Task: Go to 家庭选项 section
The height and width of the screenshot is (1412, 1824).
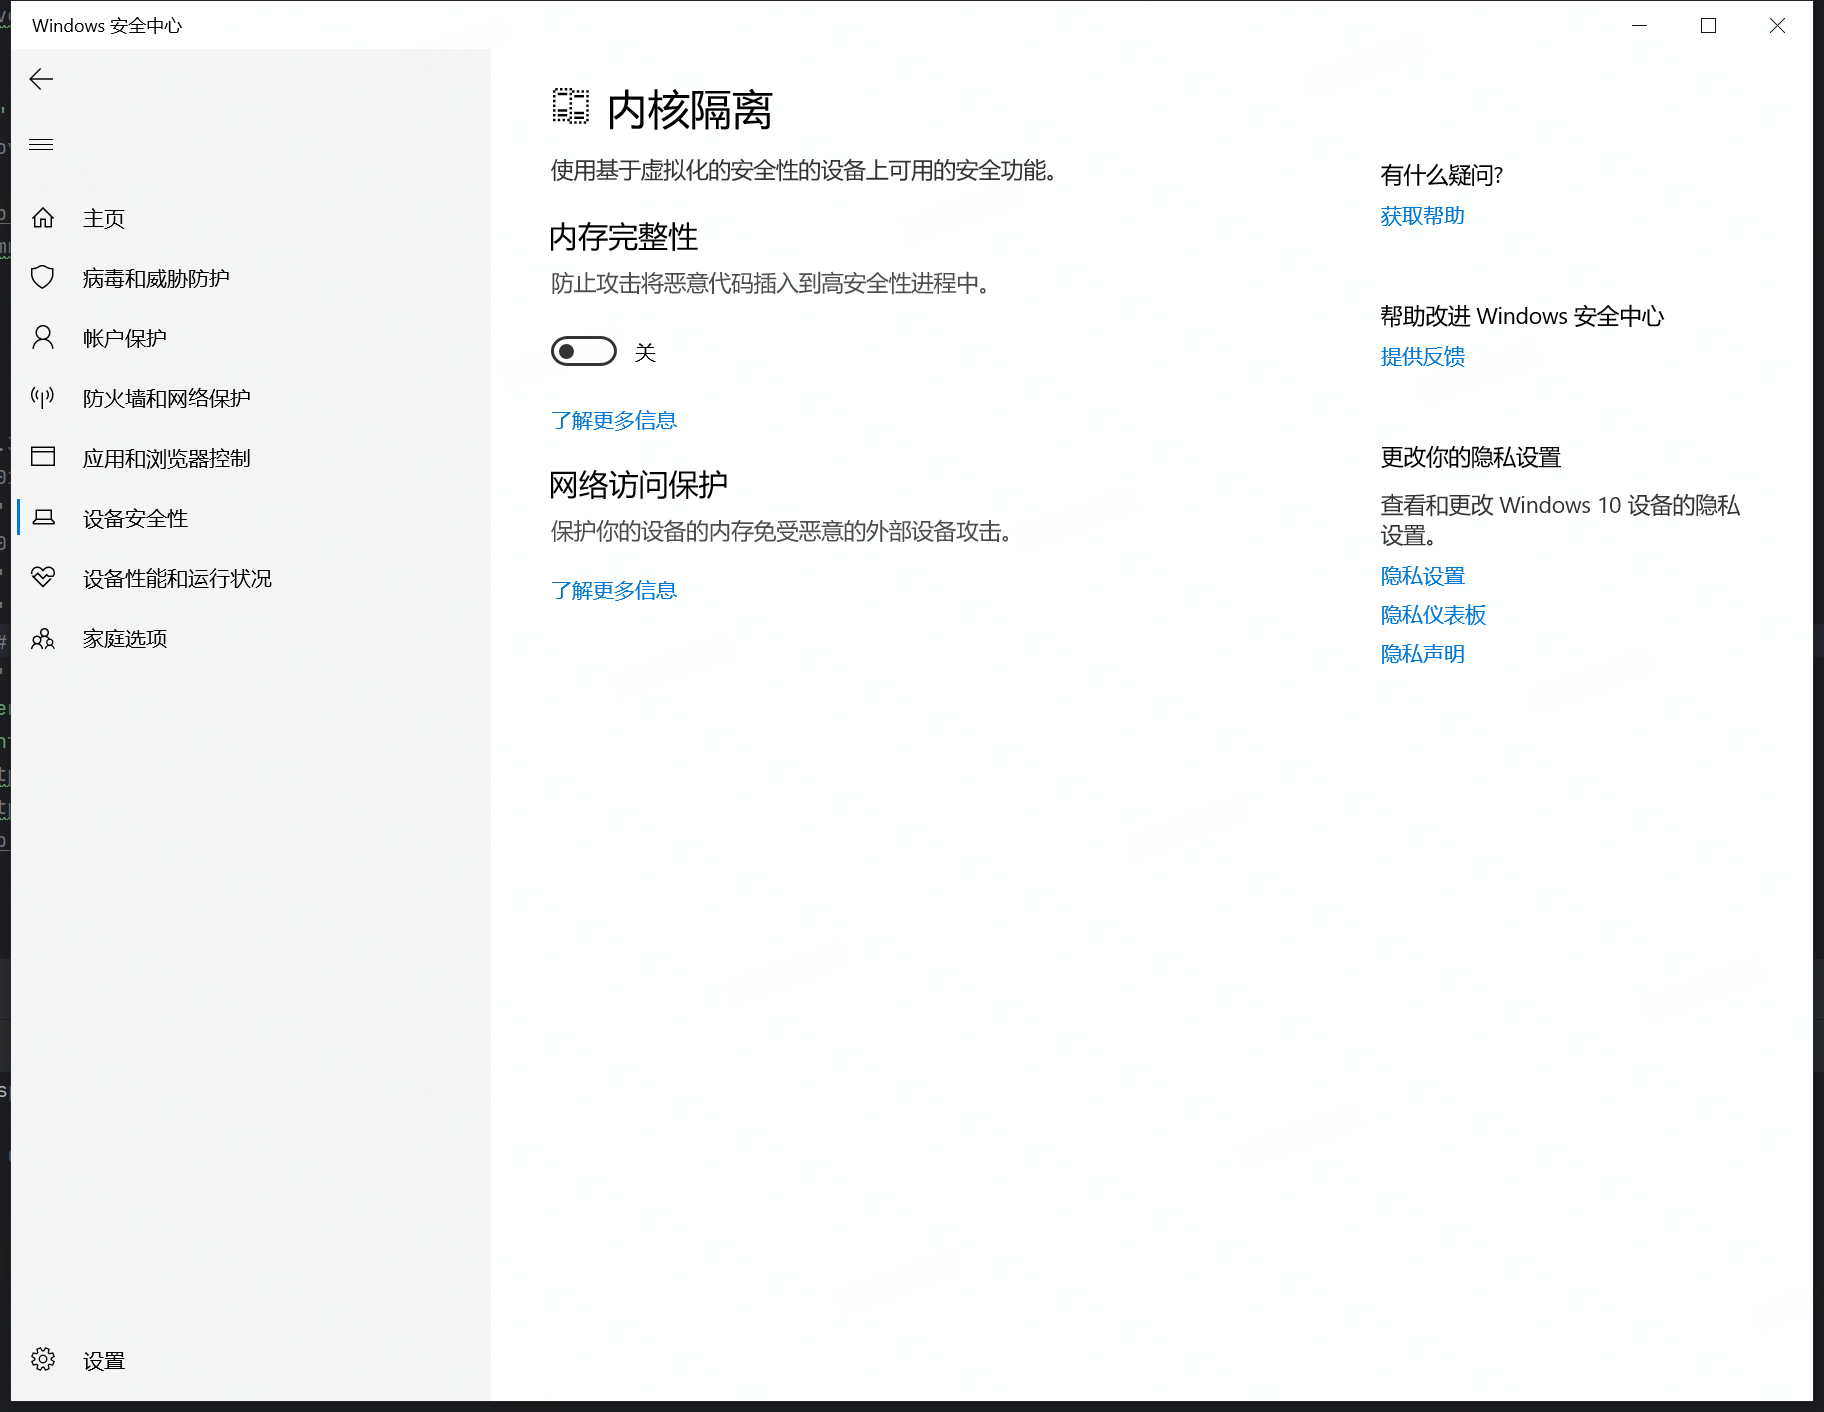Action: point(125,638)
